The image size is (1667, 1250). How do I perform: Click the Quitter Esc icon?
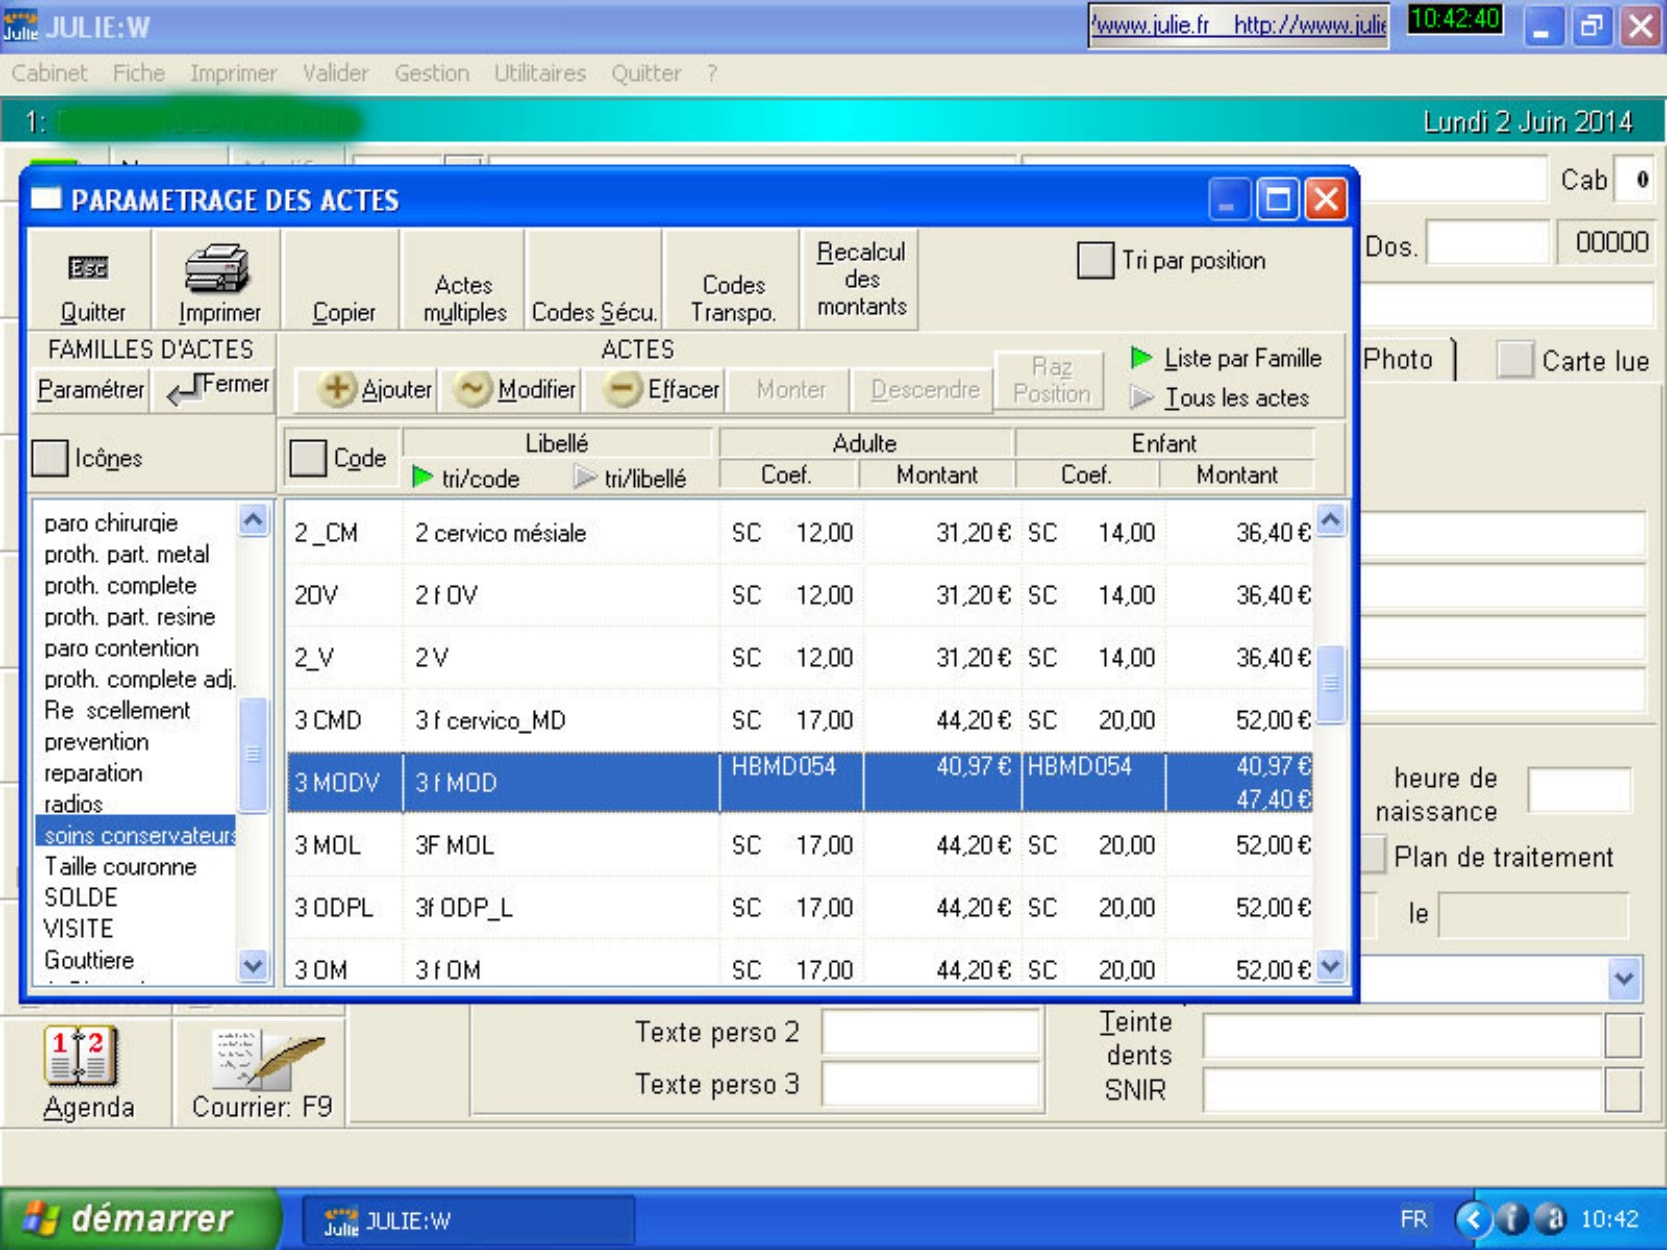88,268
